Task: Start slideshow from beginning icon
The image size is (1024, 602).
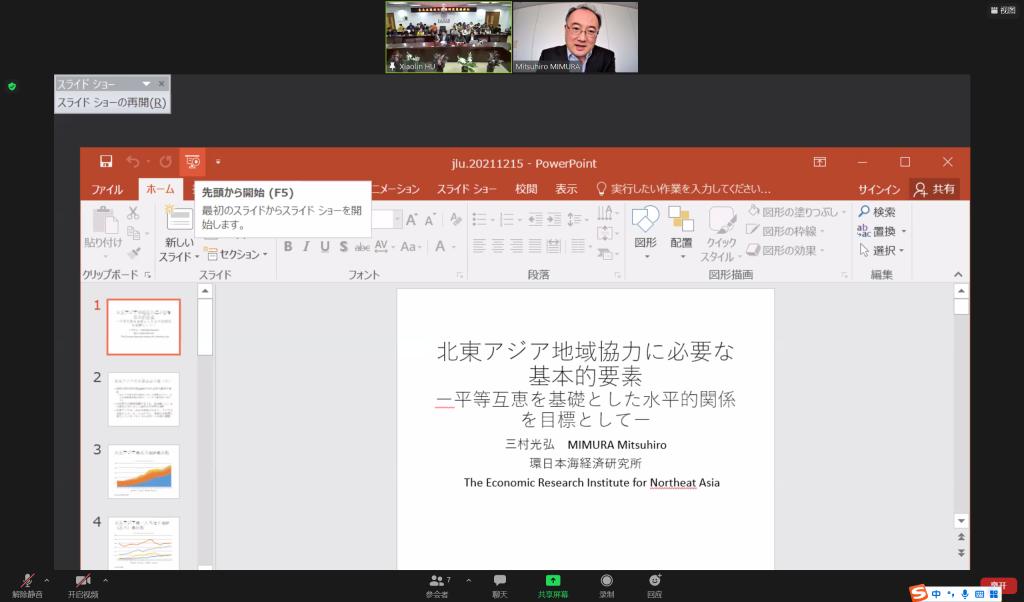Action: (x=192, y=162)
